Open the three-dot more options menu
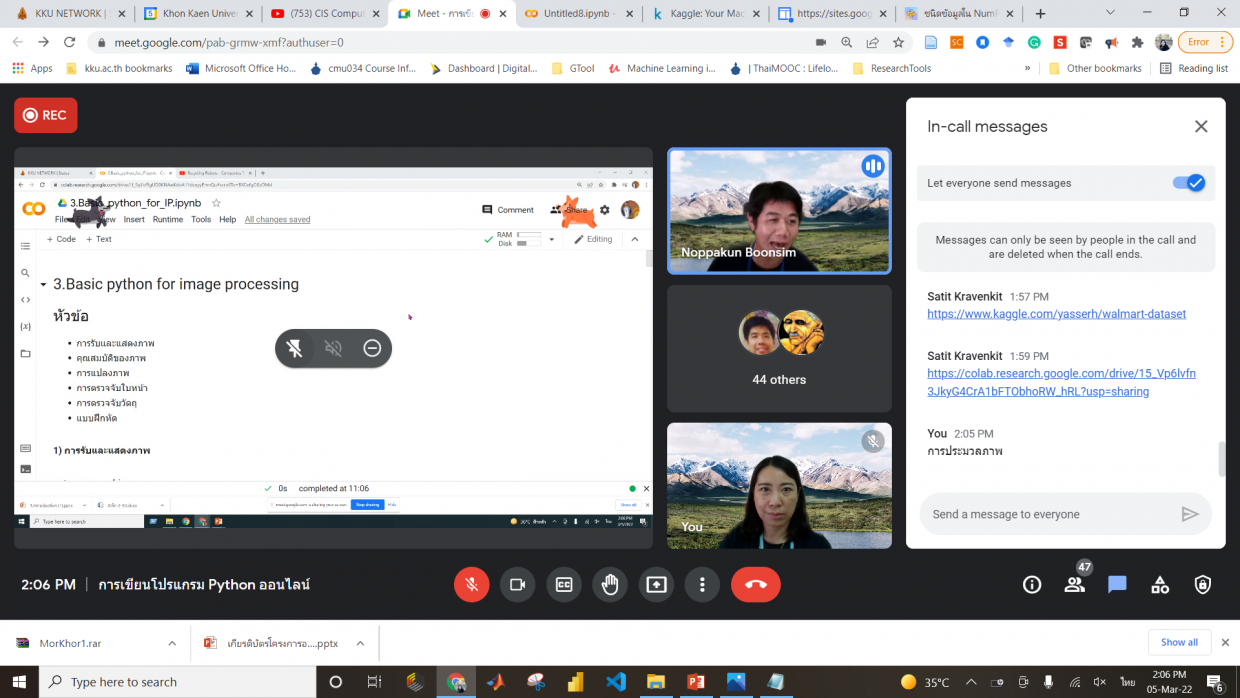Viewport: 1240px width, 698px height. 703,585
